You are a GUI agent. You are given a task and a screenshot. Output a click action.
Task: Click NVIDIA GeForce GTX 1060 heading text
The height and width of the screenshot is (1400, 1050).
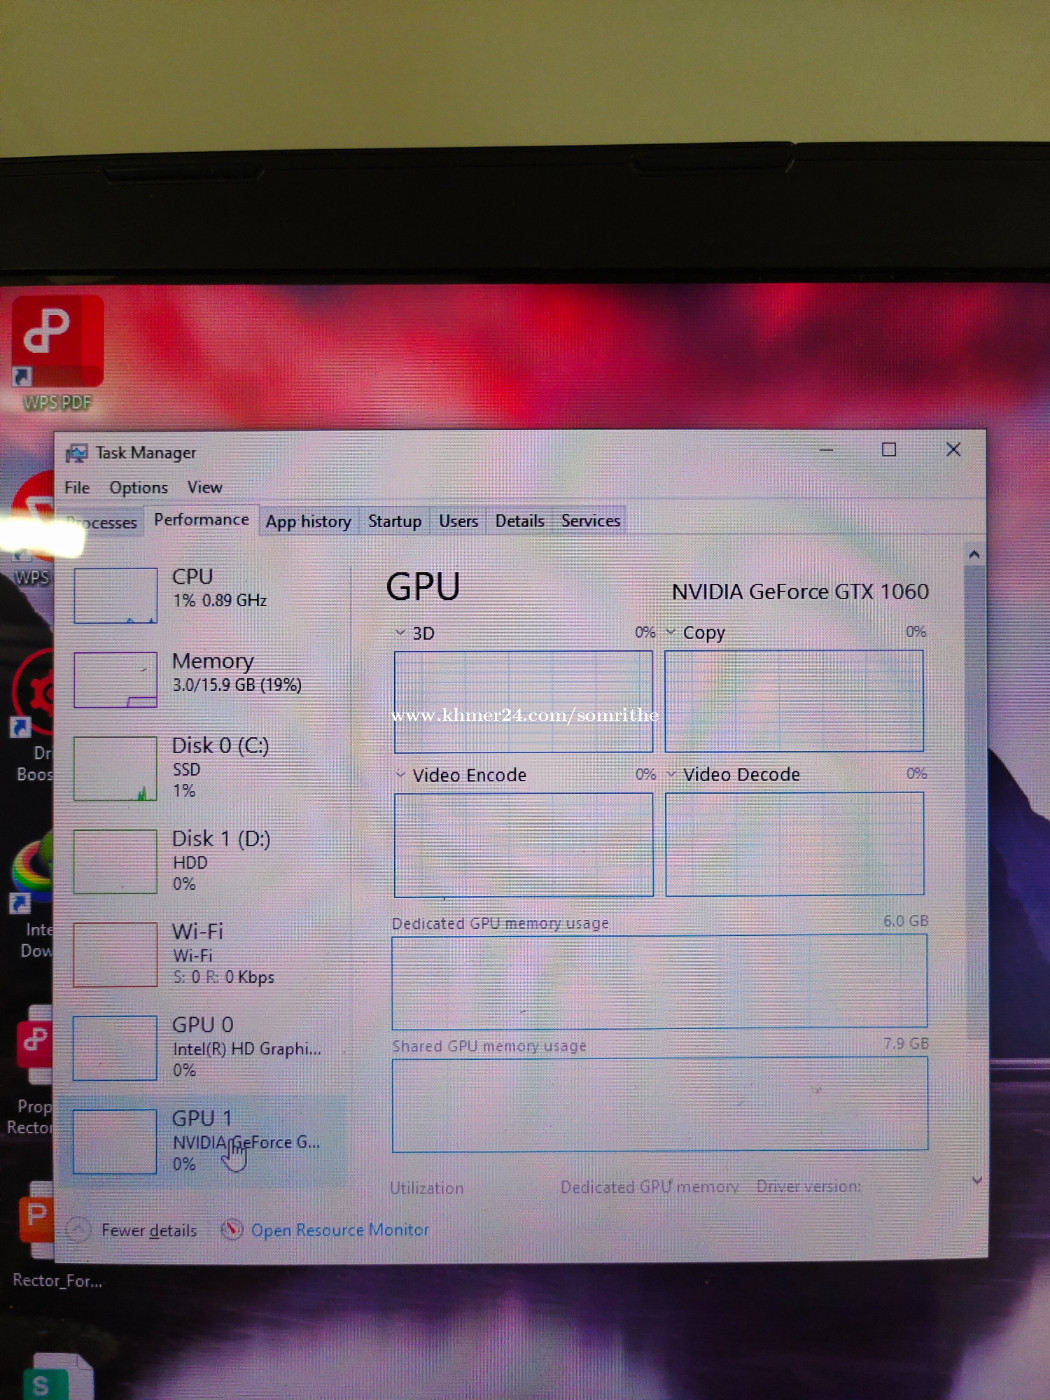(800, 592)
